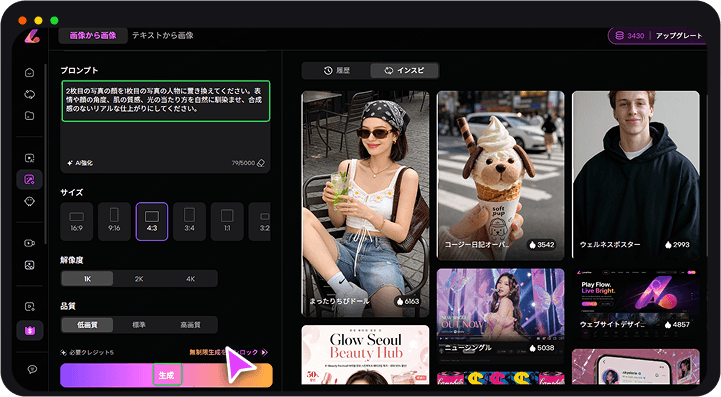Click the credits coin icon showing 3430
Screen dimensions: 721x397
click(x=620, y=35)
